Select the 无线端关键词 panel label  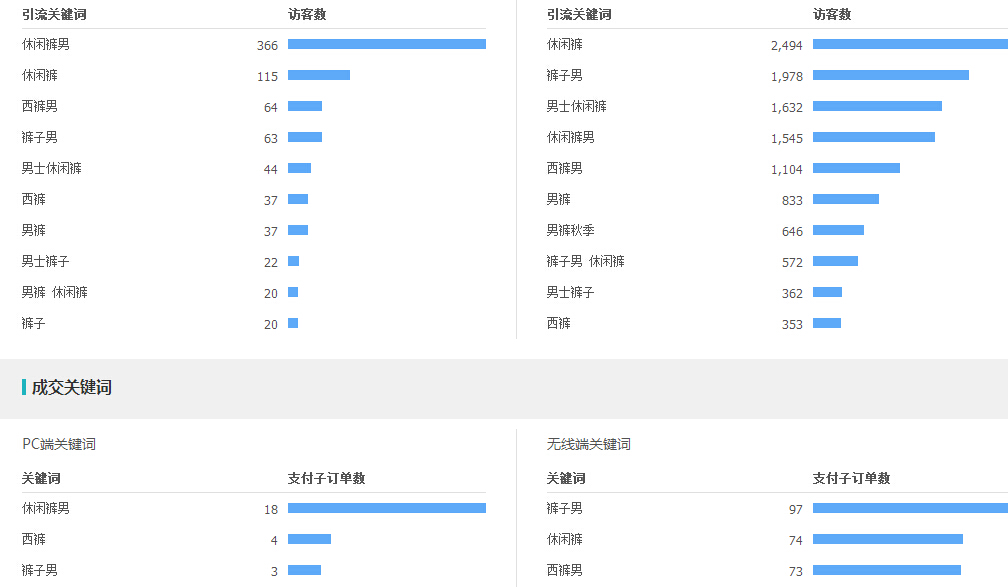(588, 444)
